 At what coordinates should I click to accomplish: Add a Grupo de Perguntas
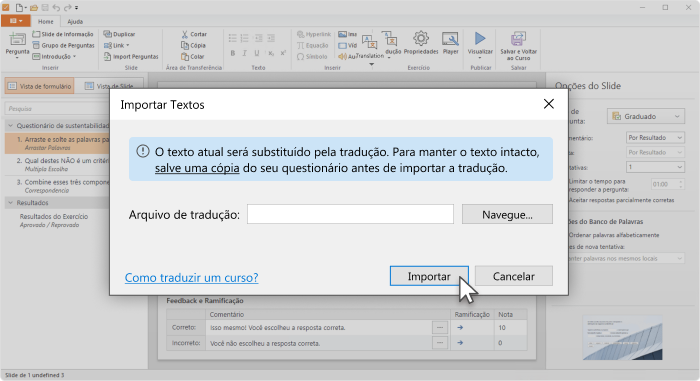[63, 45]
